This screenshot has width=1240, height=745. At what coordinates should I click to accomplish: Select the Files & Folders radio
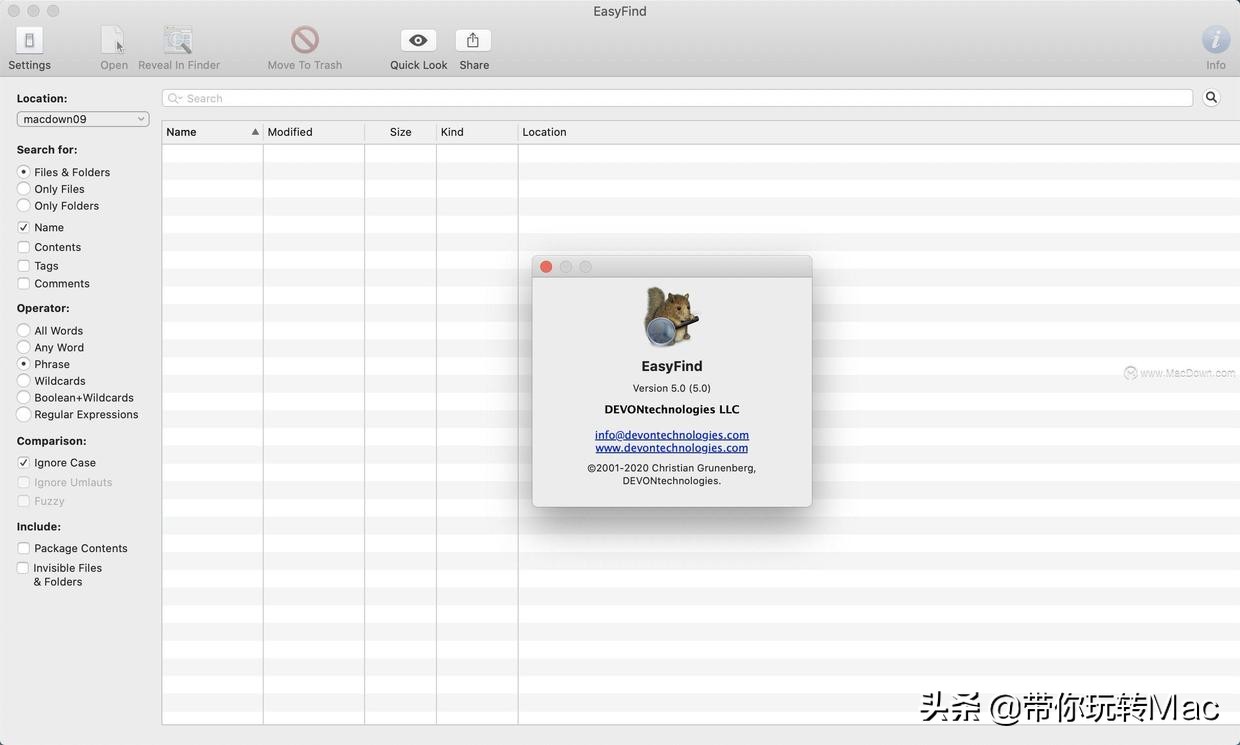click(24, 172)
